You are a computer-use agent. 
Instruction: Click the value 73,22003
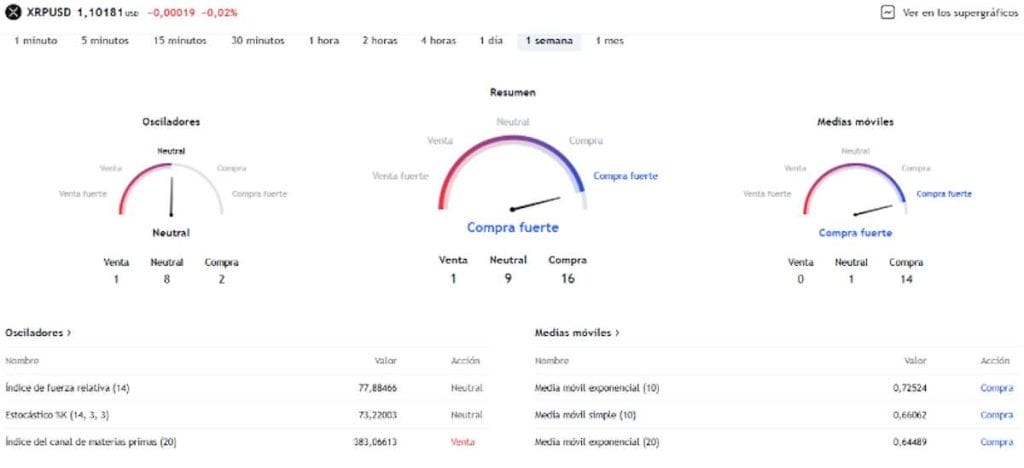tap(377, 415)
